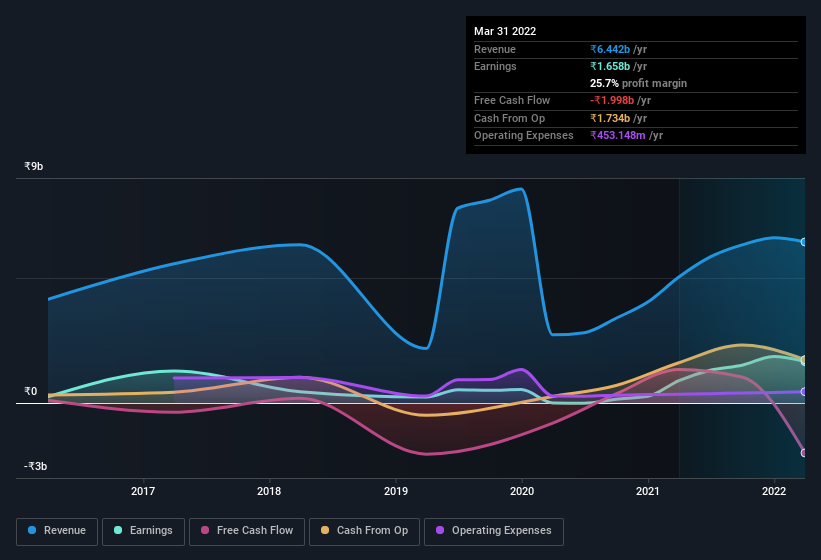Click the 2020 x-axis label
This screenshot has height=560, width=821.
[522, 491]
